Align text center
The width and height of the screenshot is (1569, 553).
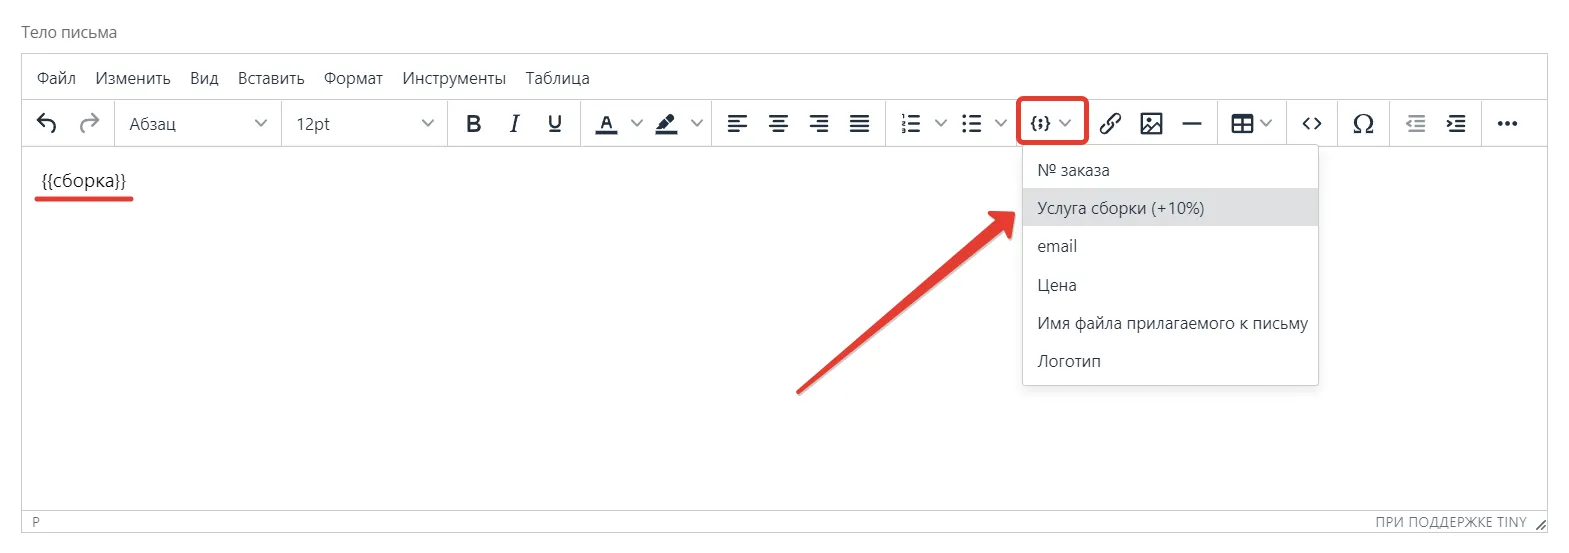[778, 123]
